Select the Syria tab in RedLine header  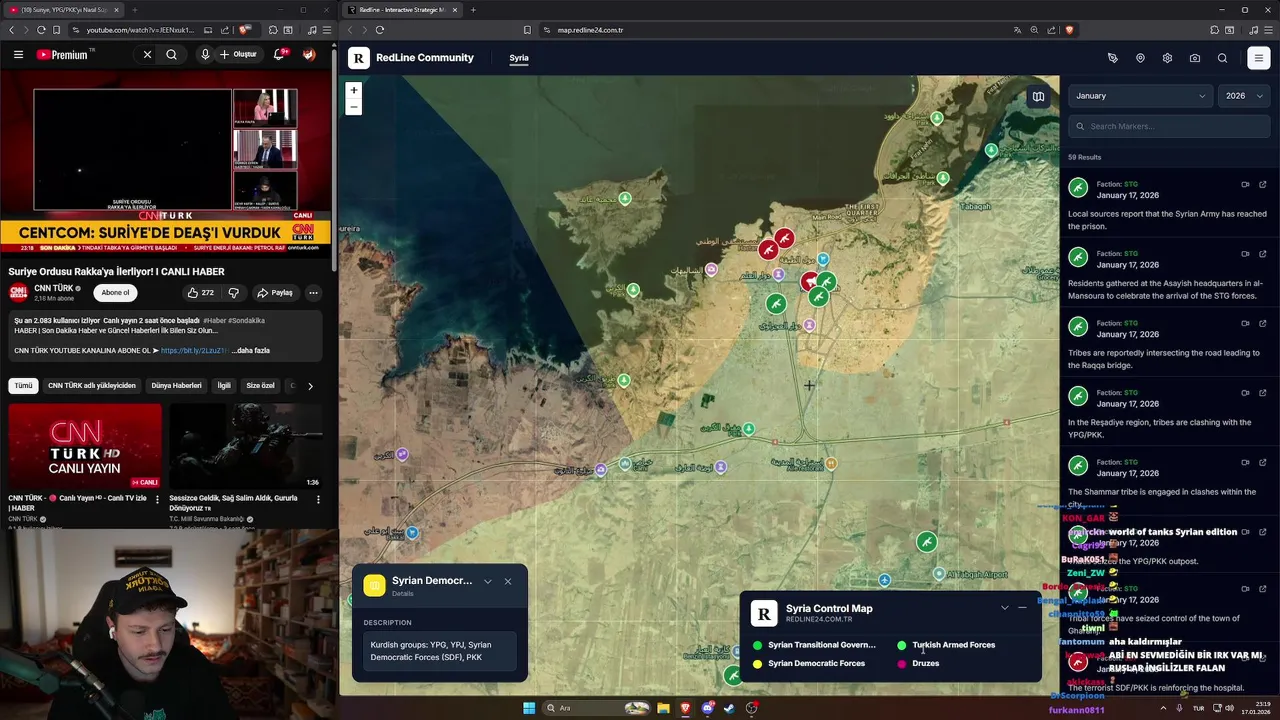click(519, 58)
